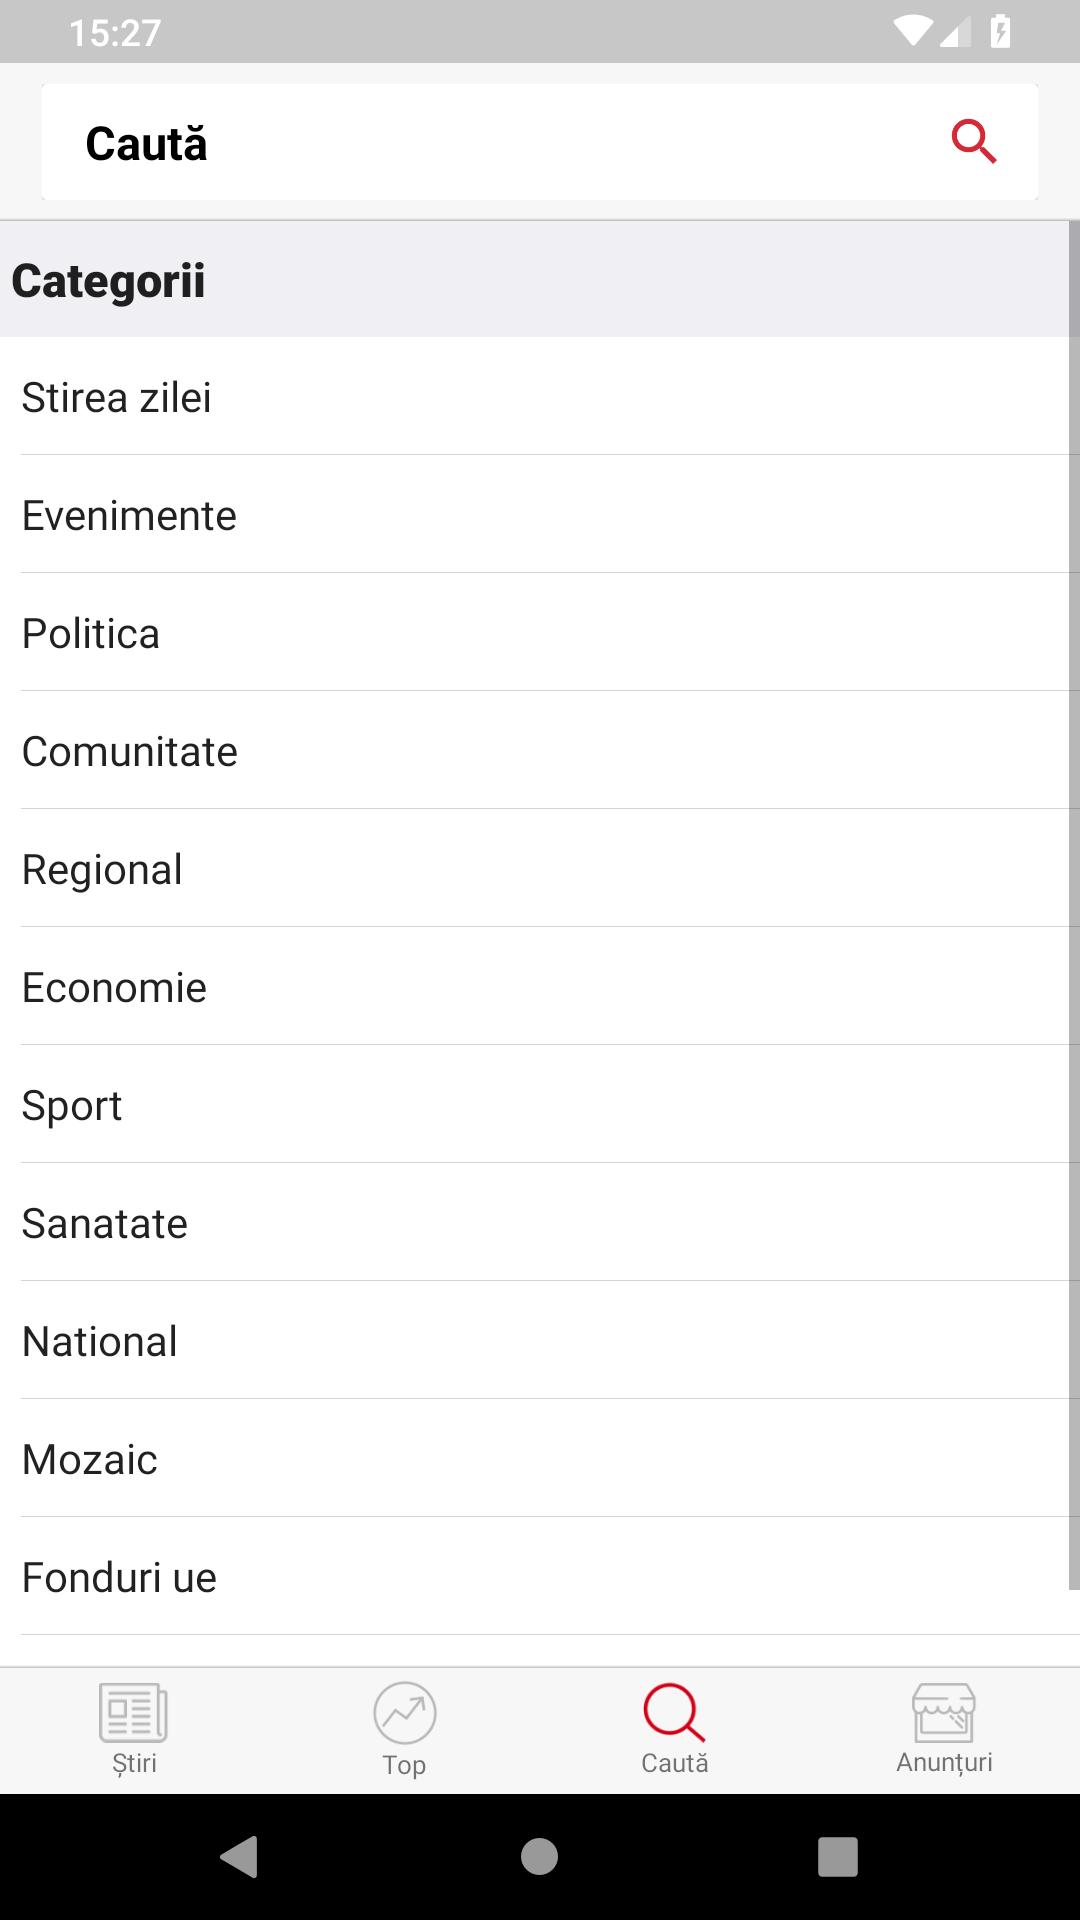Tap the Android recent apps square

coord(838,1857)
